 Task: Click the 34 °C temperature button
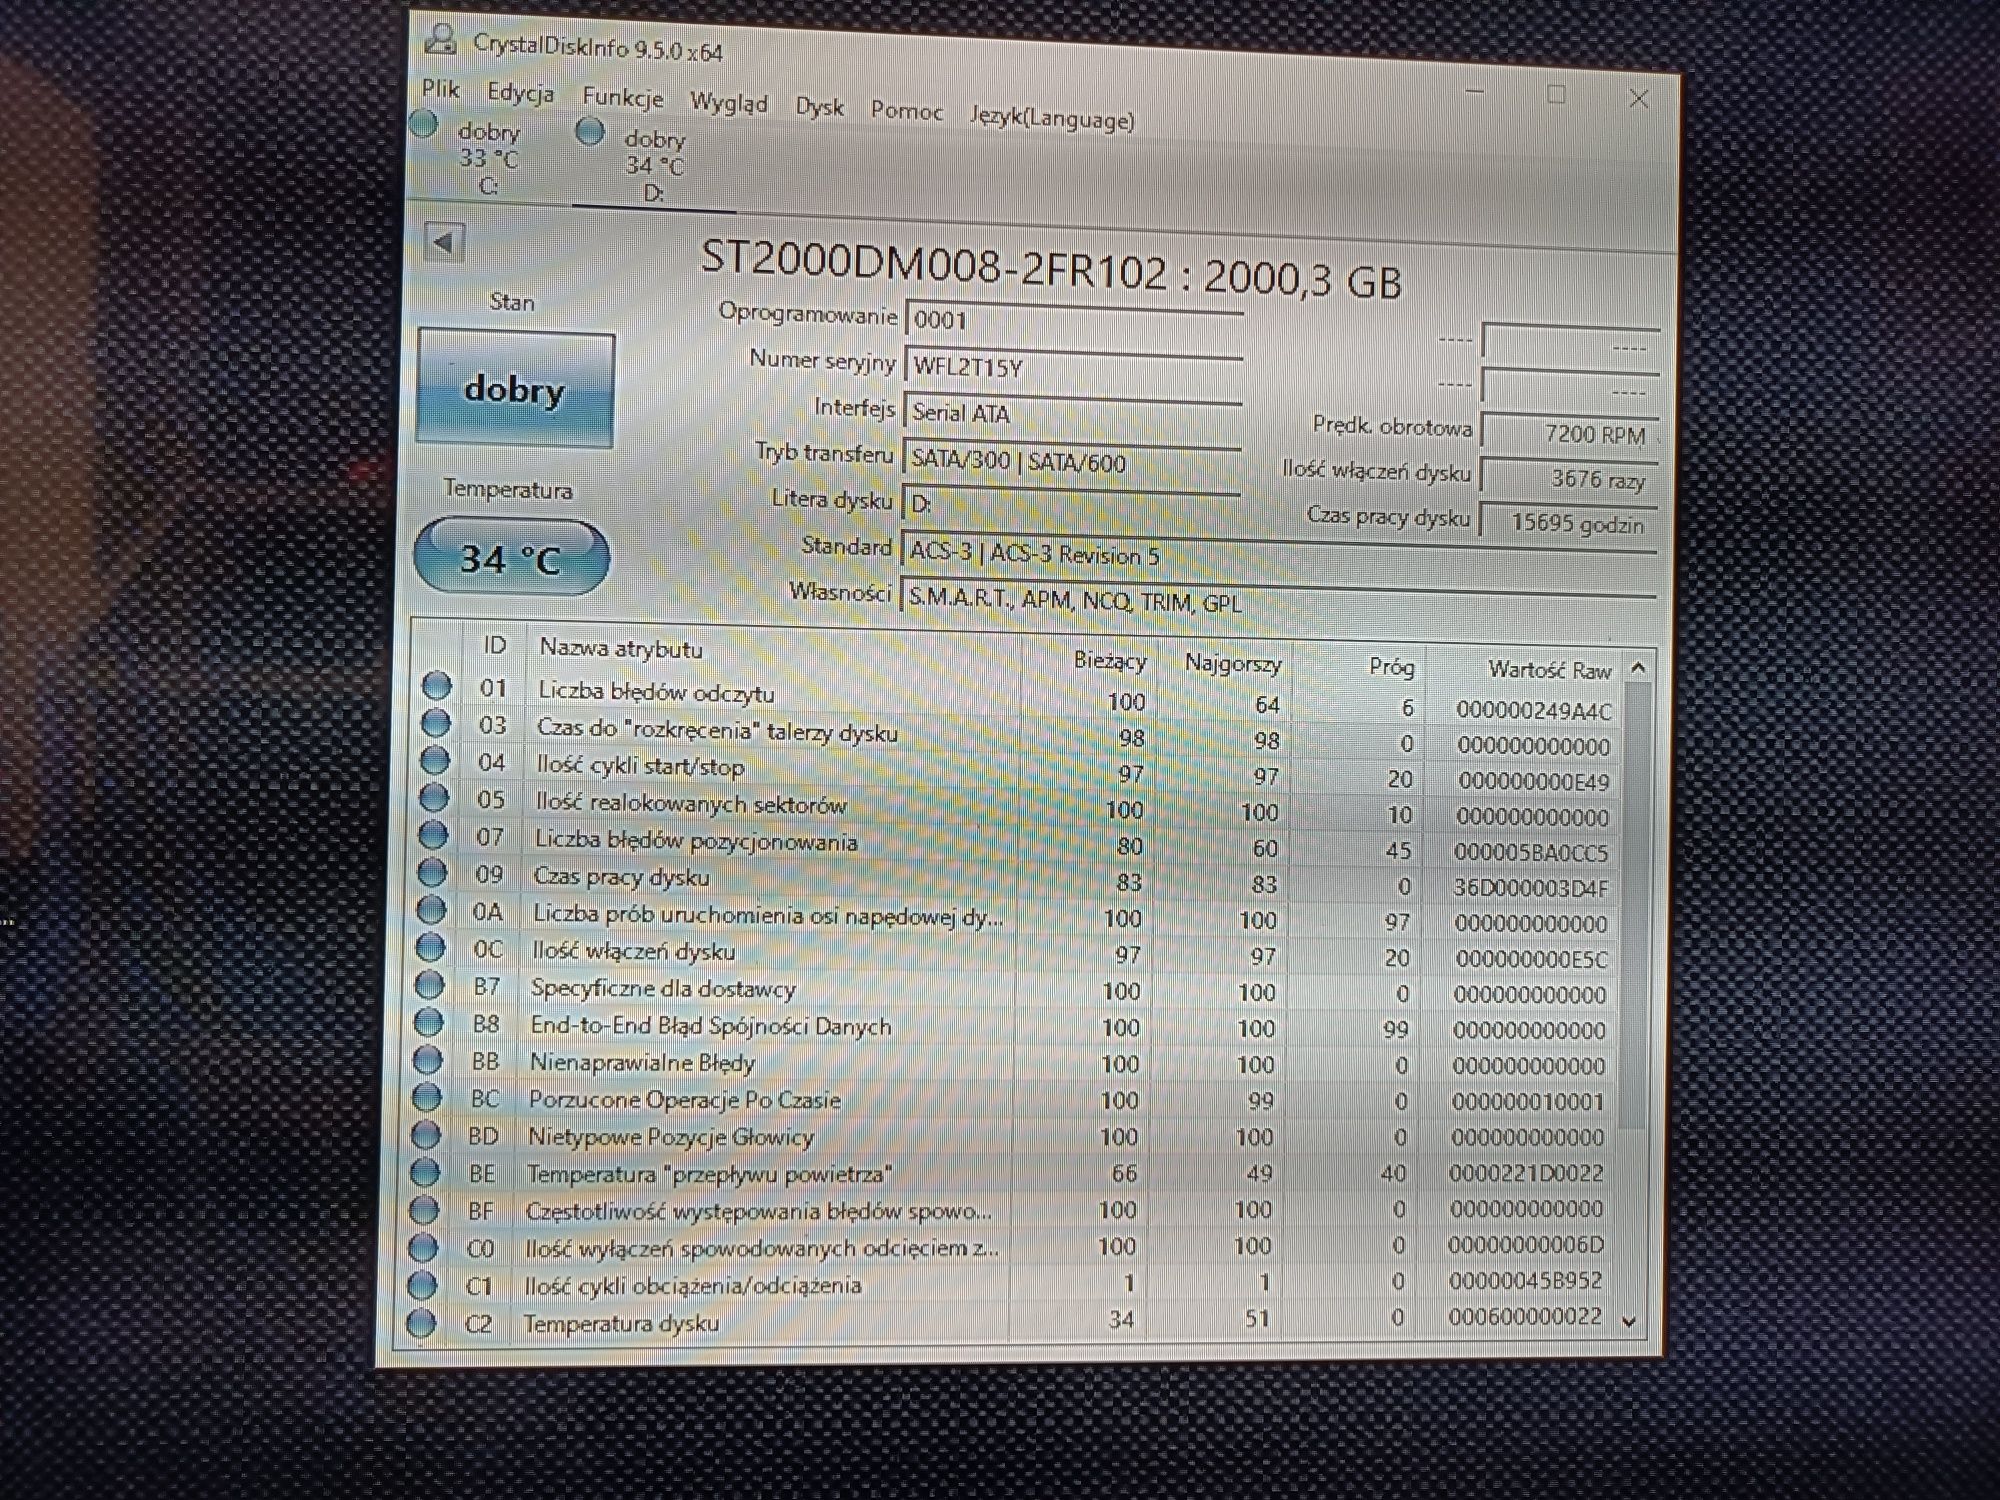[511, 557]
